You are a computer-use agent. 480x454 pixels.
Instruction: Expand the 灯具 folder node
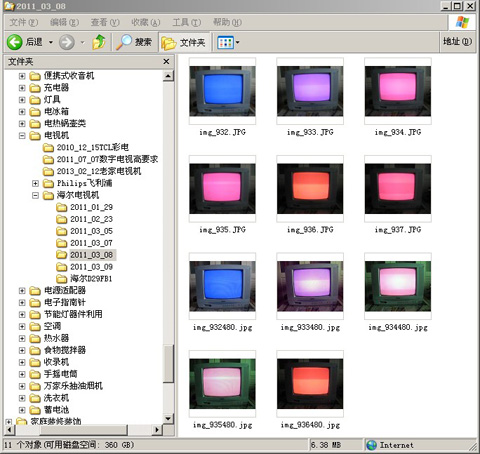22,100
